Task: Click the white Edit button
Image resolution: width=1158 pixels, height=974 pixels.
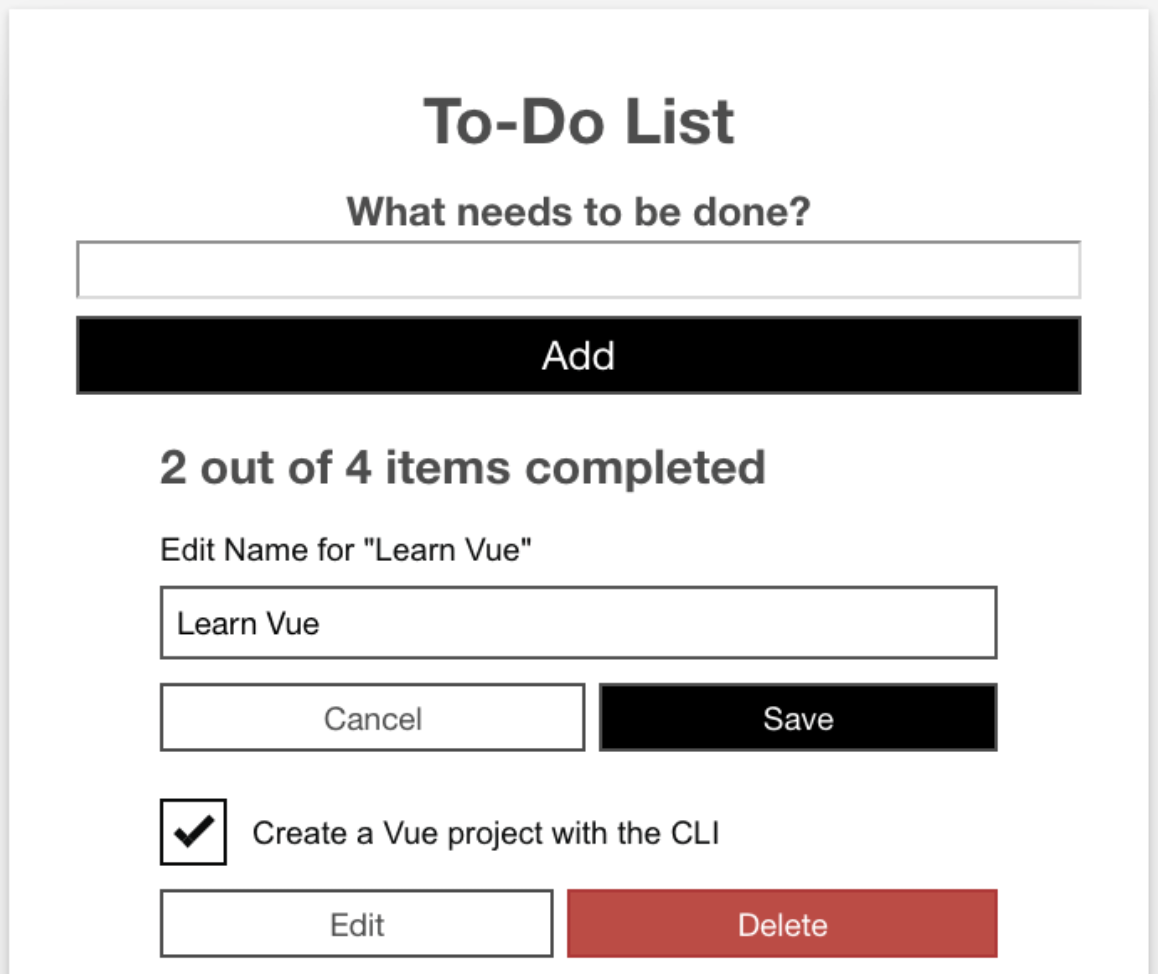Action: (x=356, y=924)
